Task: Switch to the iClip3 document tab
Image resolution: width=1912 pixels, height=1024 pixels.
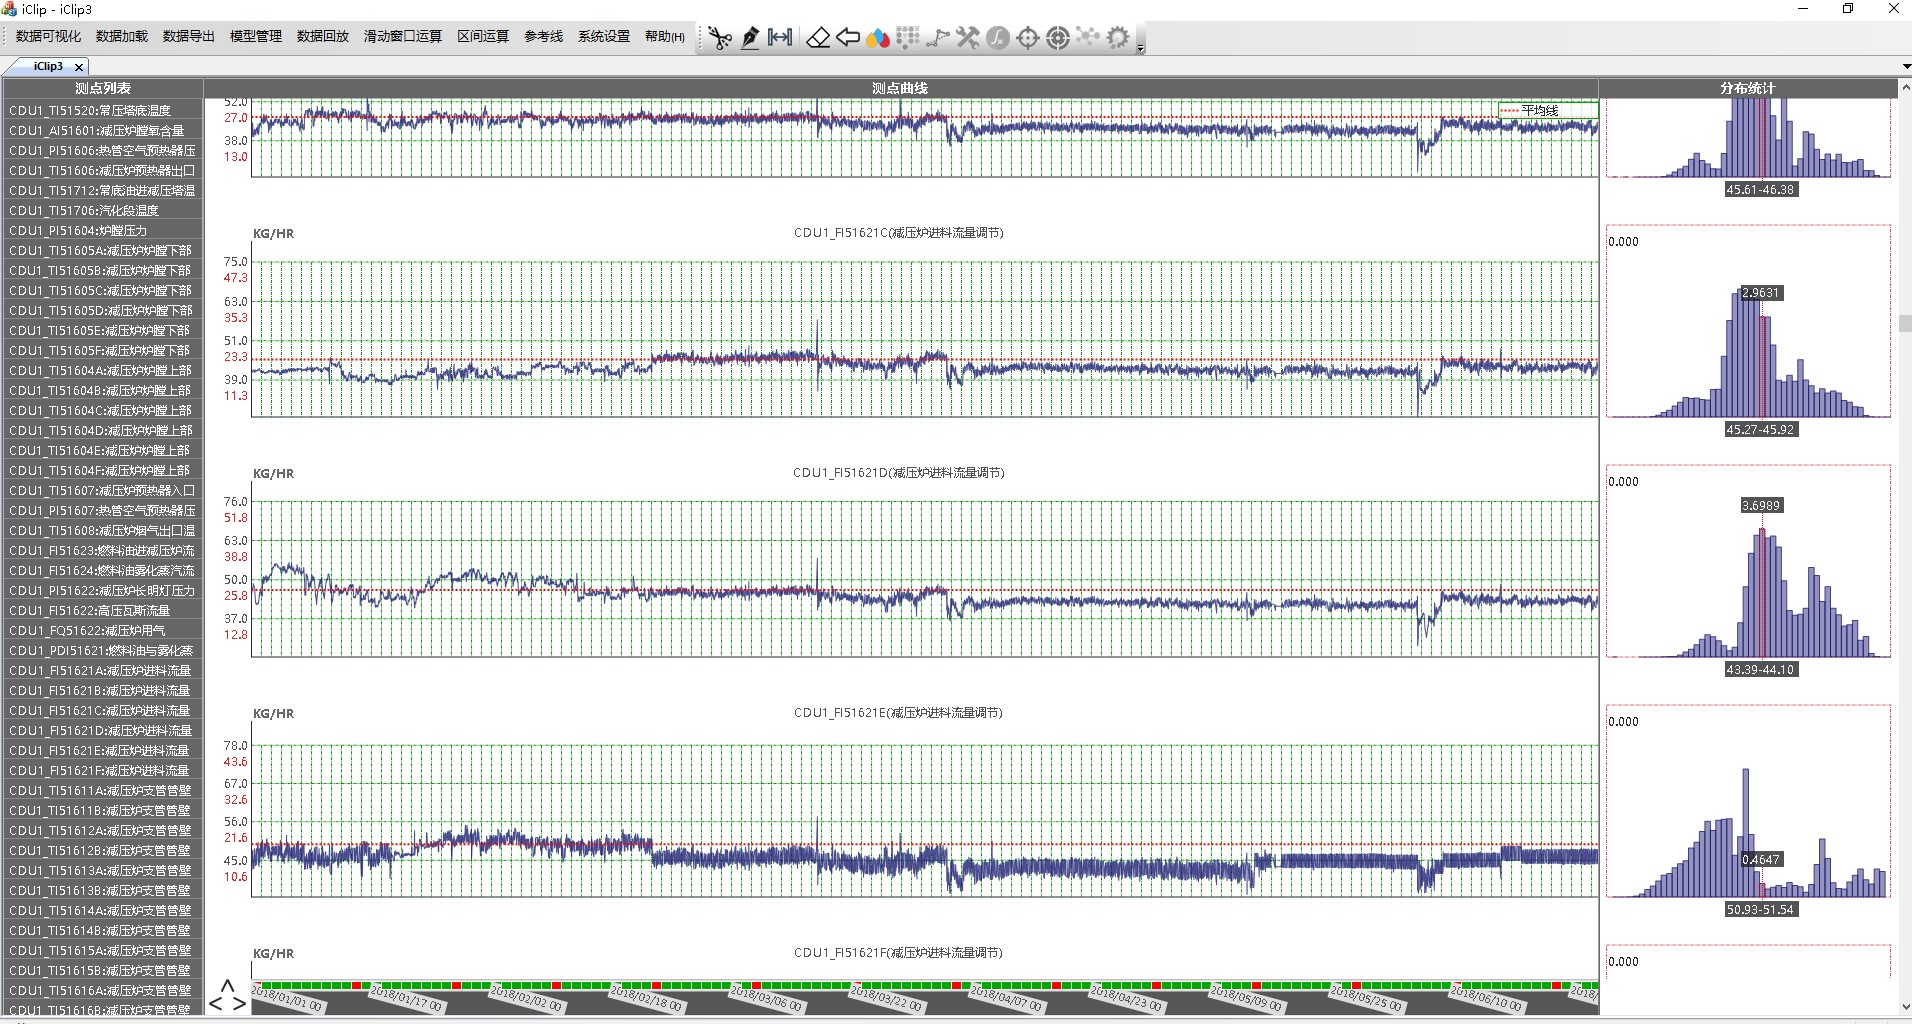Action: click(47, 66)
